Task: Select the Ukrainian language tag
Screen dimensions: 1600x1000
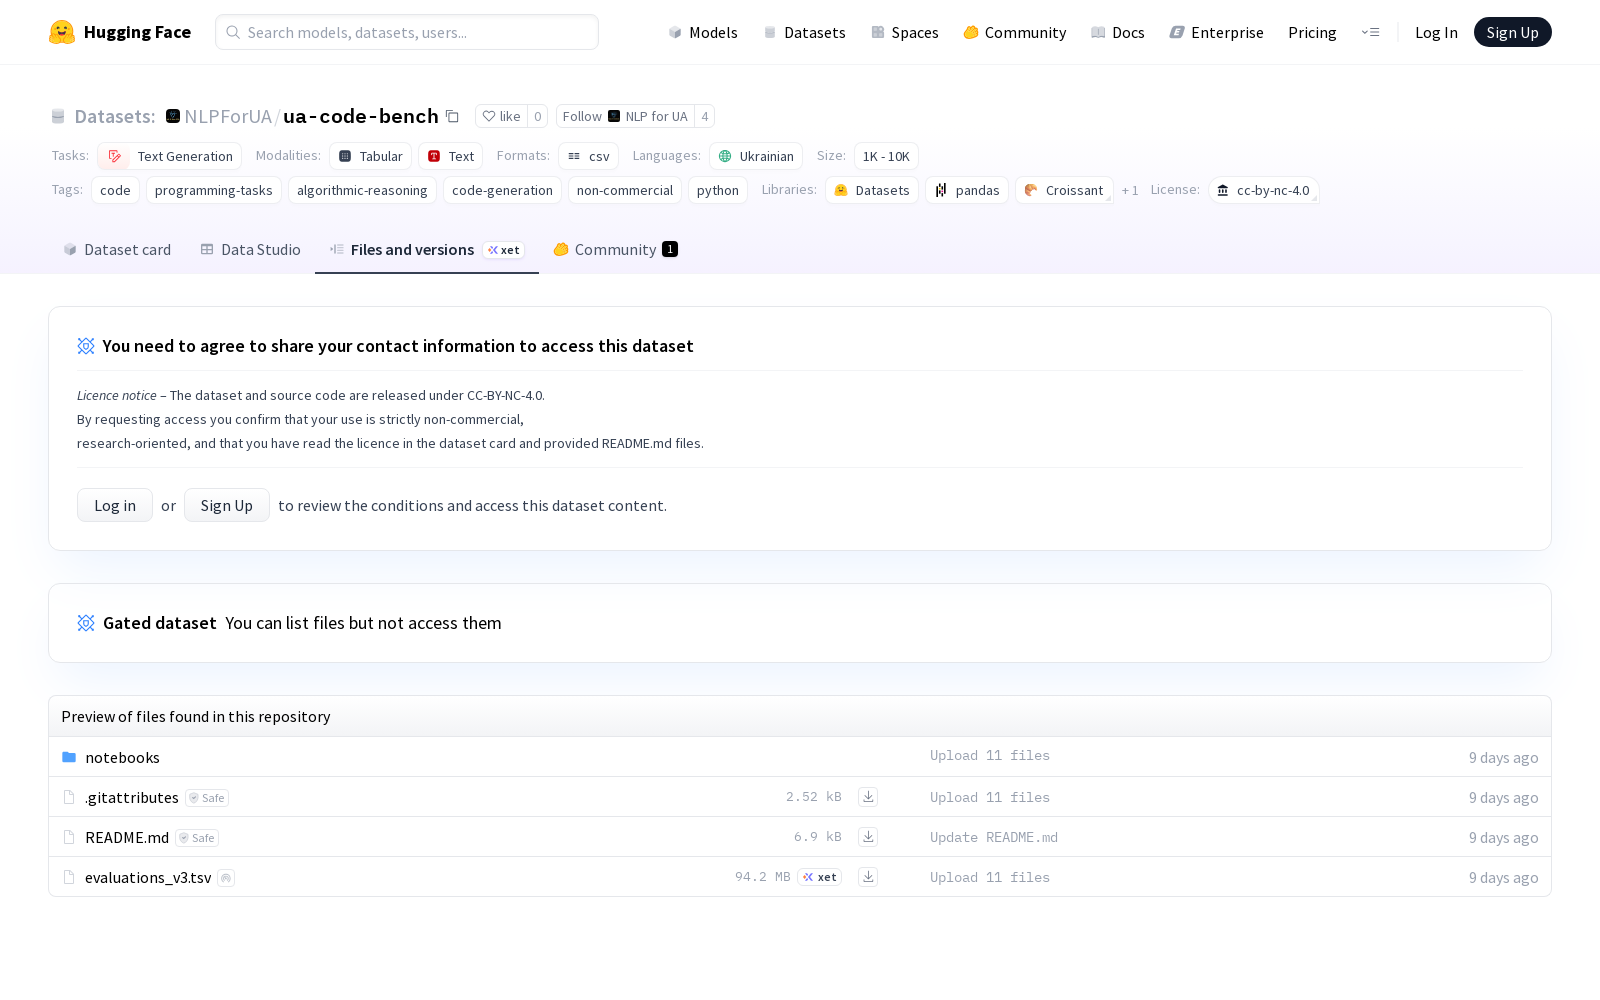Action: tap(756, 156)
